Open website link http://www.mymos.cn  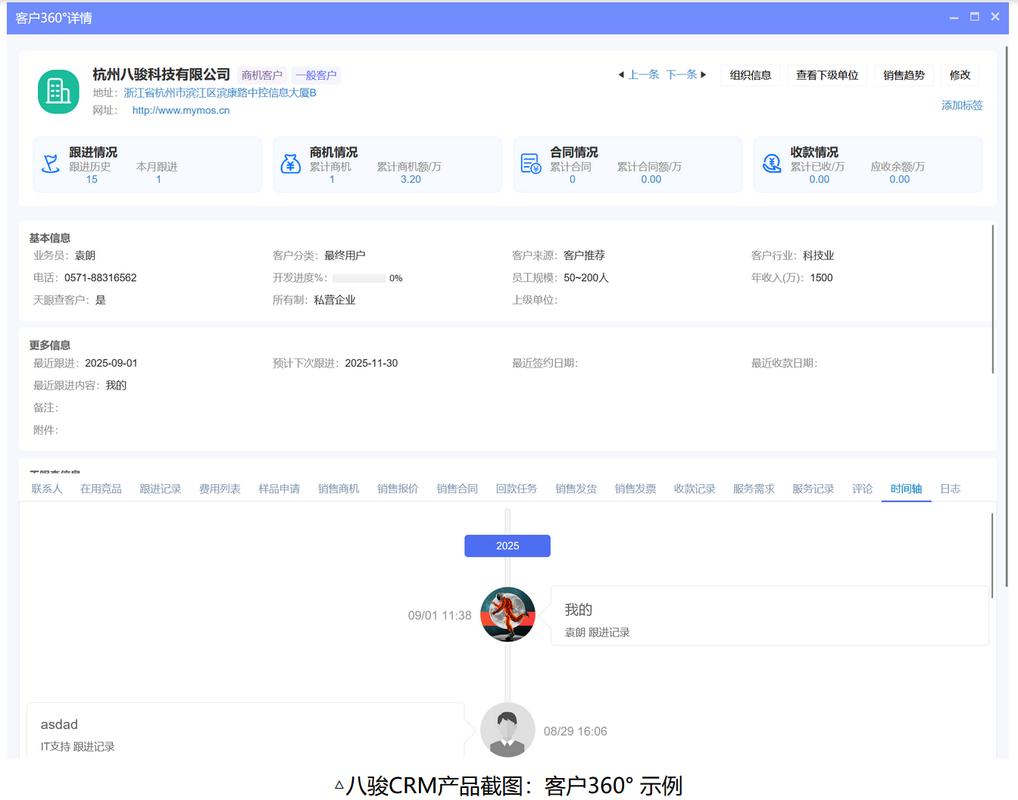click(181, 110)
